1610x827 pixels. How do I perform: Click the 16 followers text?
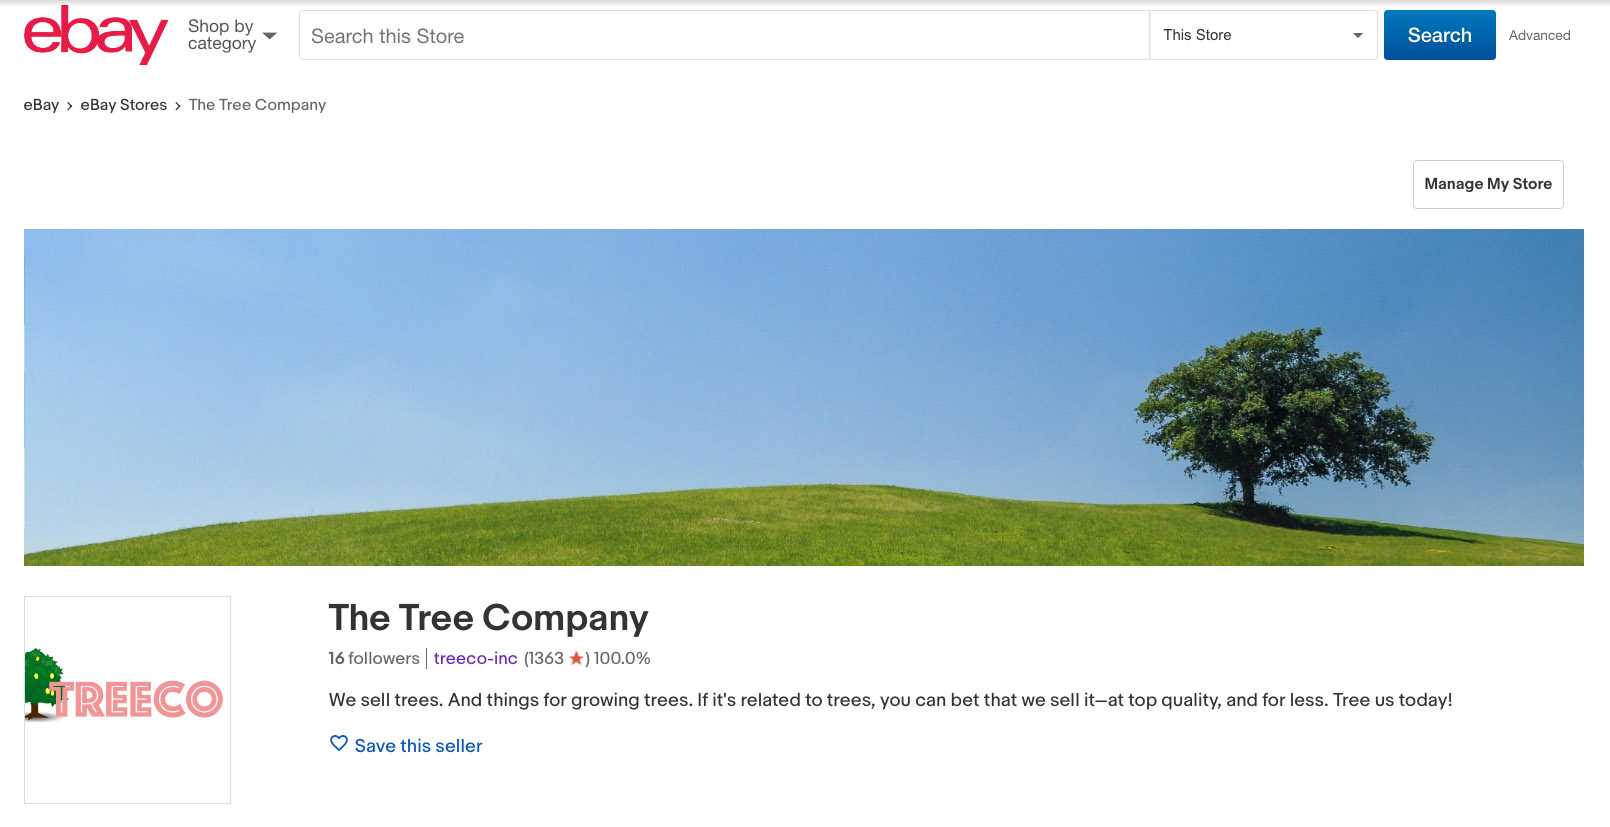(374, 658)
